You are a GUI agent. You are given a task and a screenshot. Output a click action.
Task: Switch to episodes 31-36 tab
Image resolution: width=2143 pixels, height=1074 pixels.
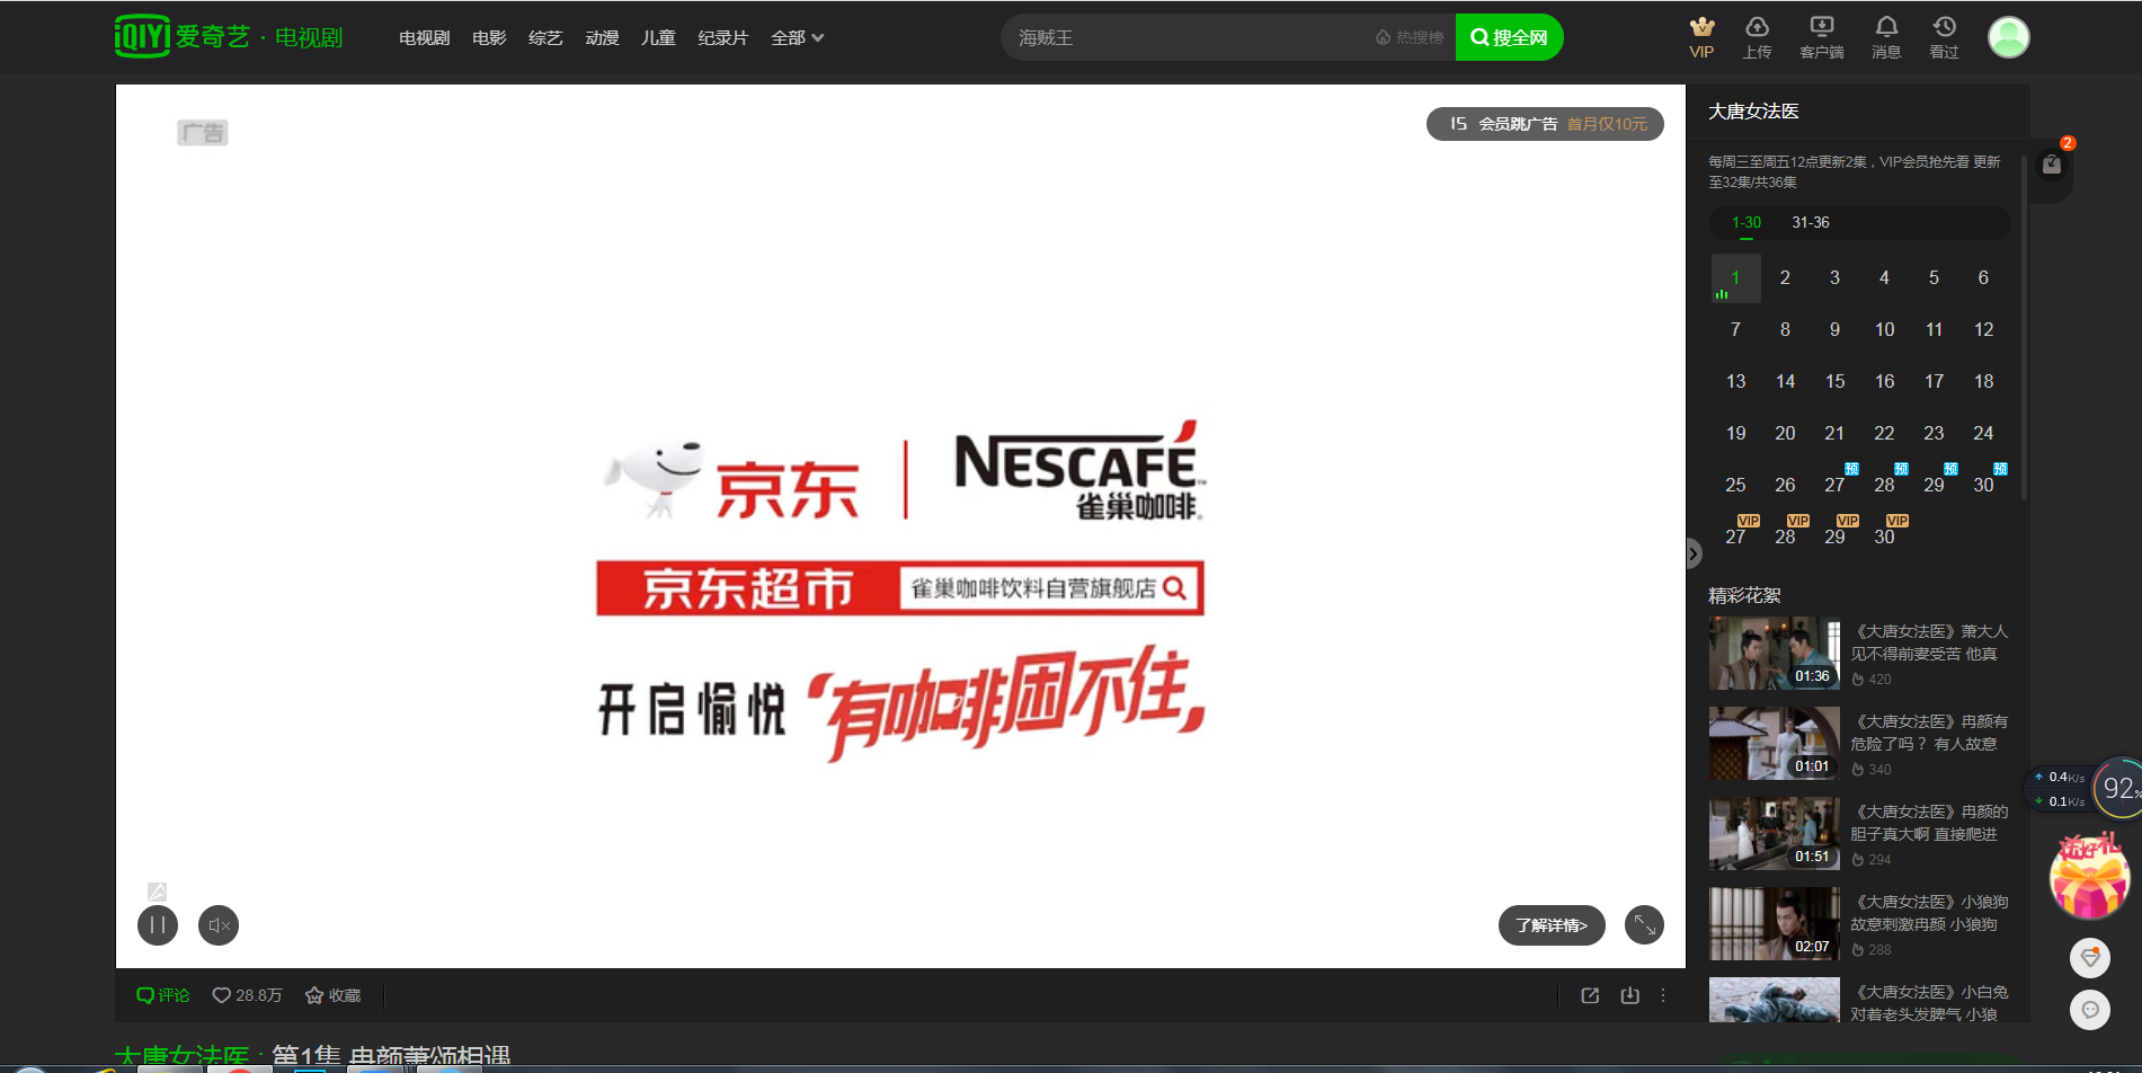pyautogui.click(x=1810, y=222)
